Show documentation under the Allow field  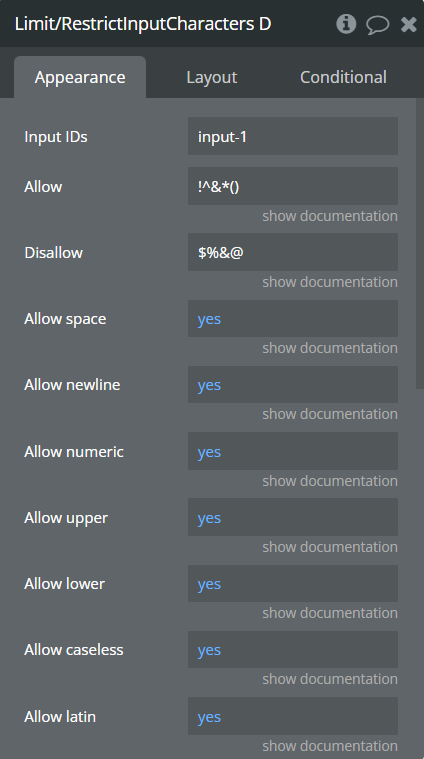330,216
